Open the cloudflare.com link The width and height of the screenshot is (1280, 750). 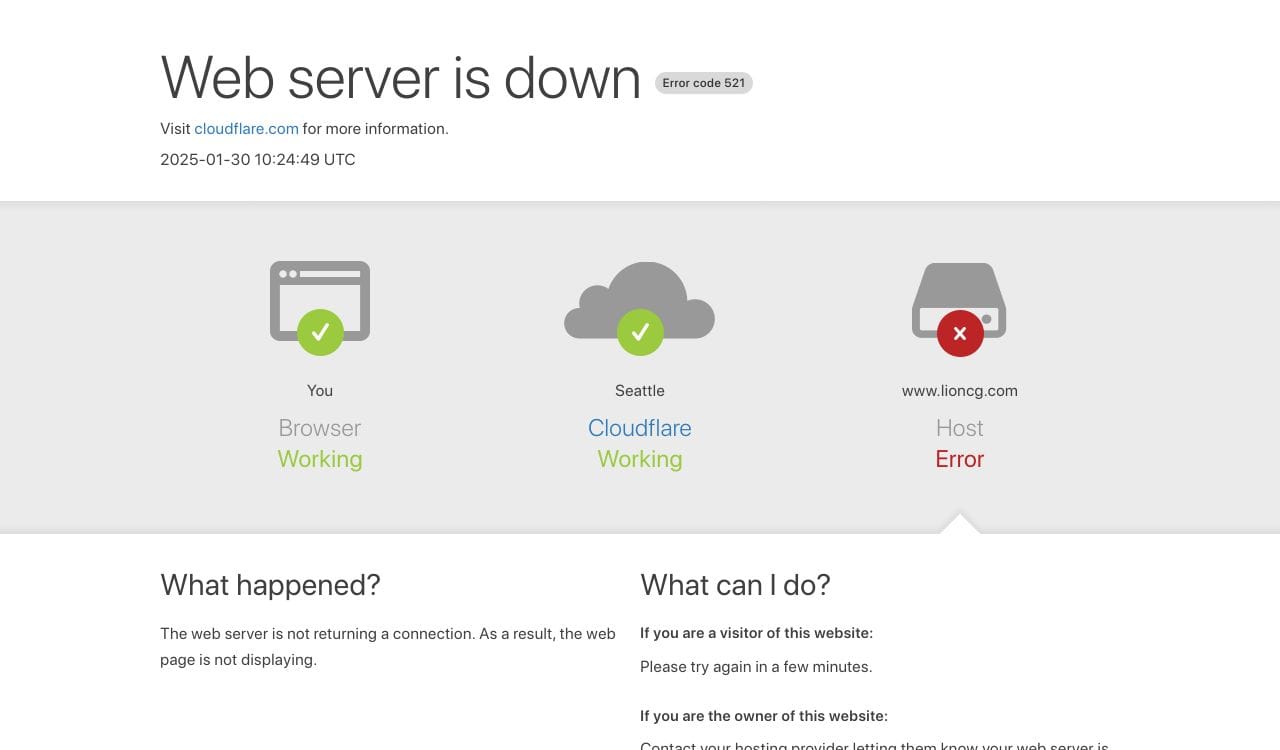tap(246, 129)
